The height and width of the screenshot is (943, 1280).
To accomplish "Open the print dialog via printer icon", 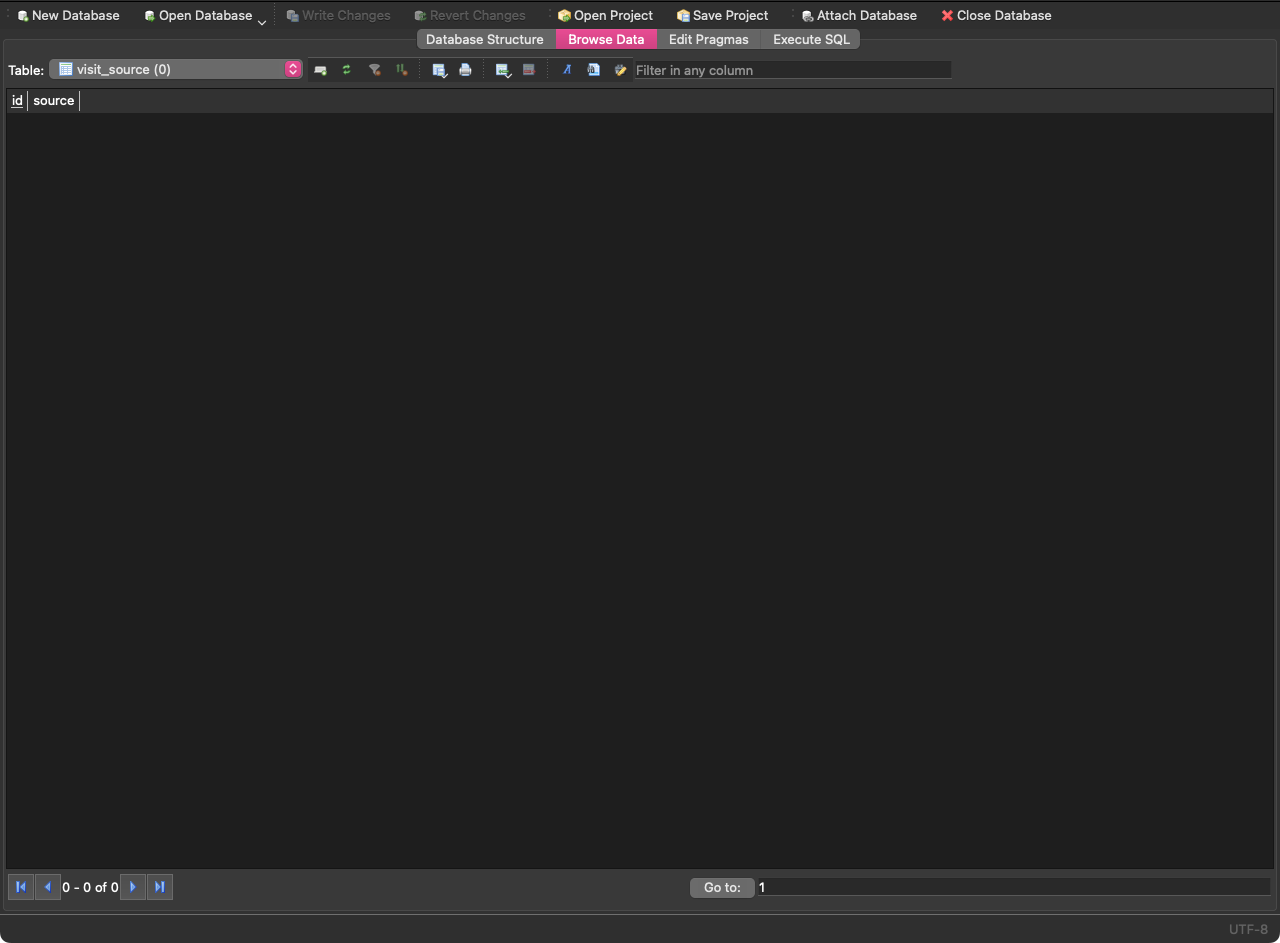I will 465,70.
